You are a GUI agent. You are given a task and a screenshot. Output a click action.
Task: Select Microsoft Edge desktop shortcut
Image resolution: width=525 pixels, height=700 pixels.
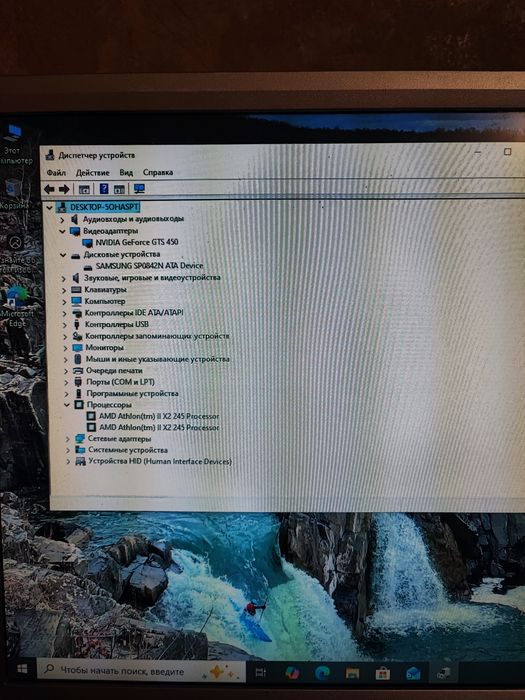tap(17, 307)
